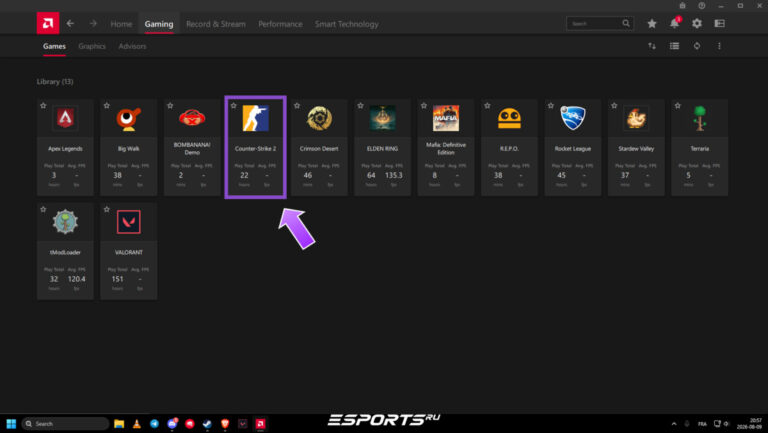Switch to the Graphics sub-tab
Image resolution: width=768 pixels, height=433 pixels.
point(92,46)
